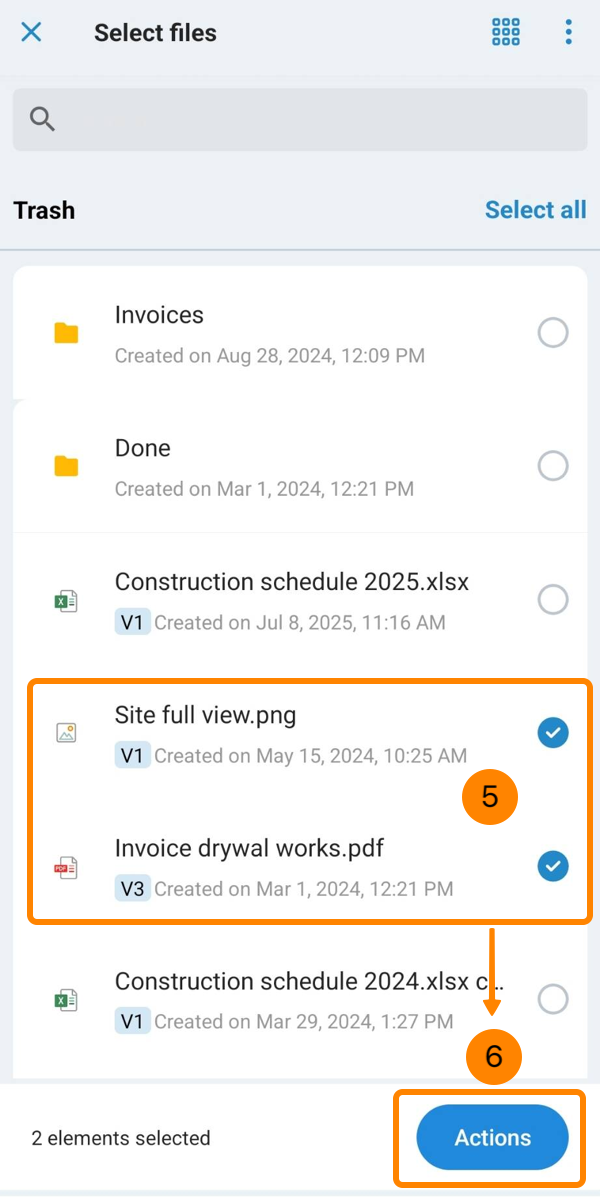Click the Invoices folder icon
The width and height of the screenshot is (600, 1197).
pyautogui.click(x=66, y=333)
